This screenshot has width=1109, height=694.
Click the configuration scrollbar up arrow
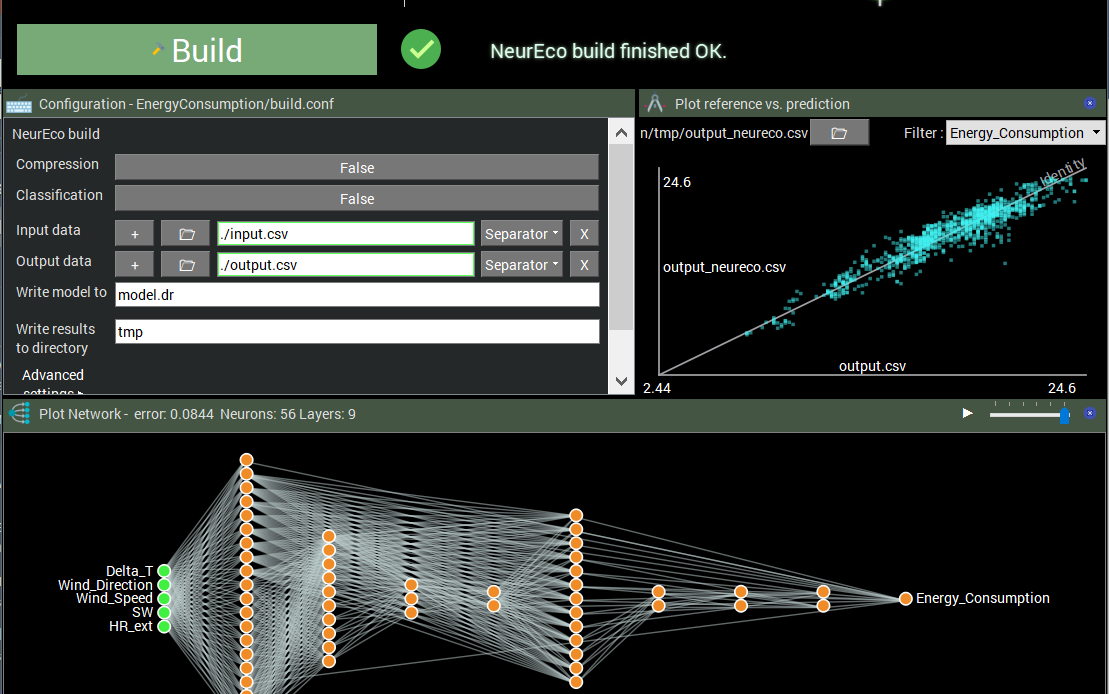(x=621, y=132)
